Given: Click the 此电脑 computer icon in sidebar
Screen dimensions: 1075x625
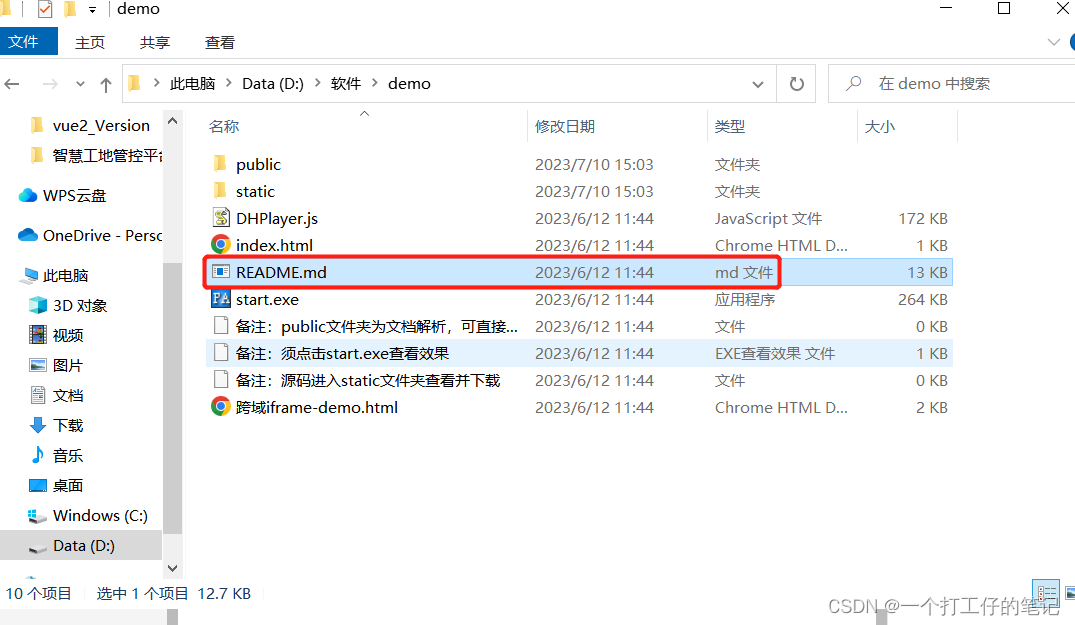Looking at the screenshot, I should (x=31, y=275).
